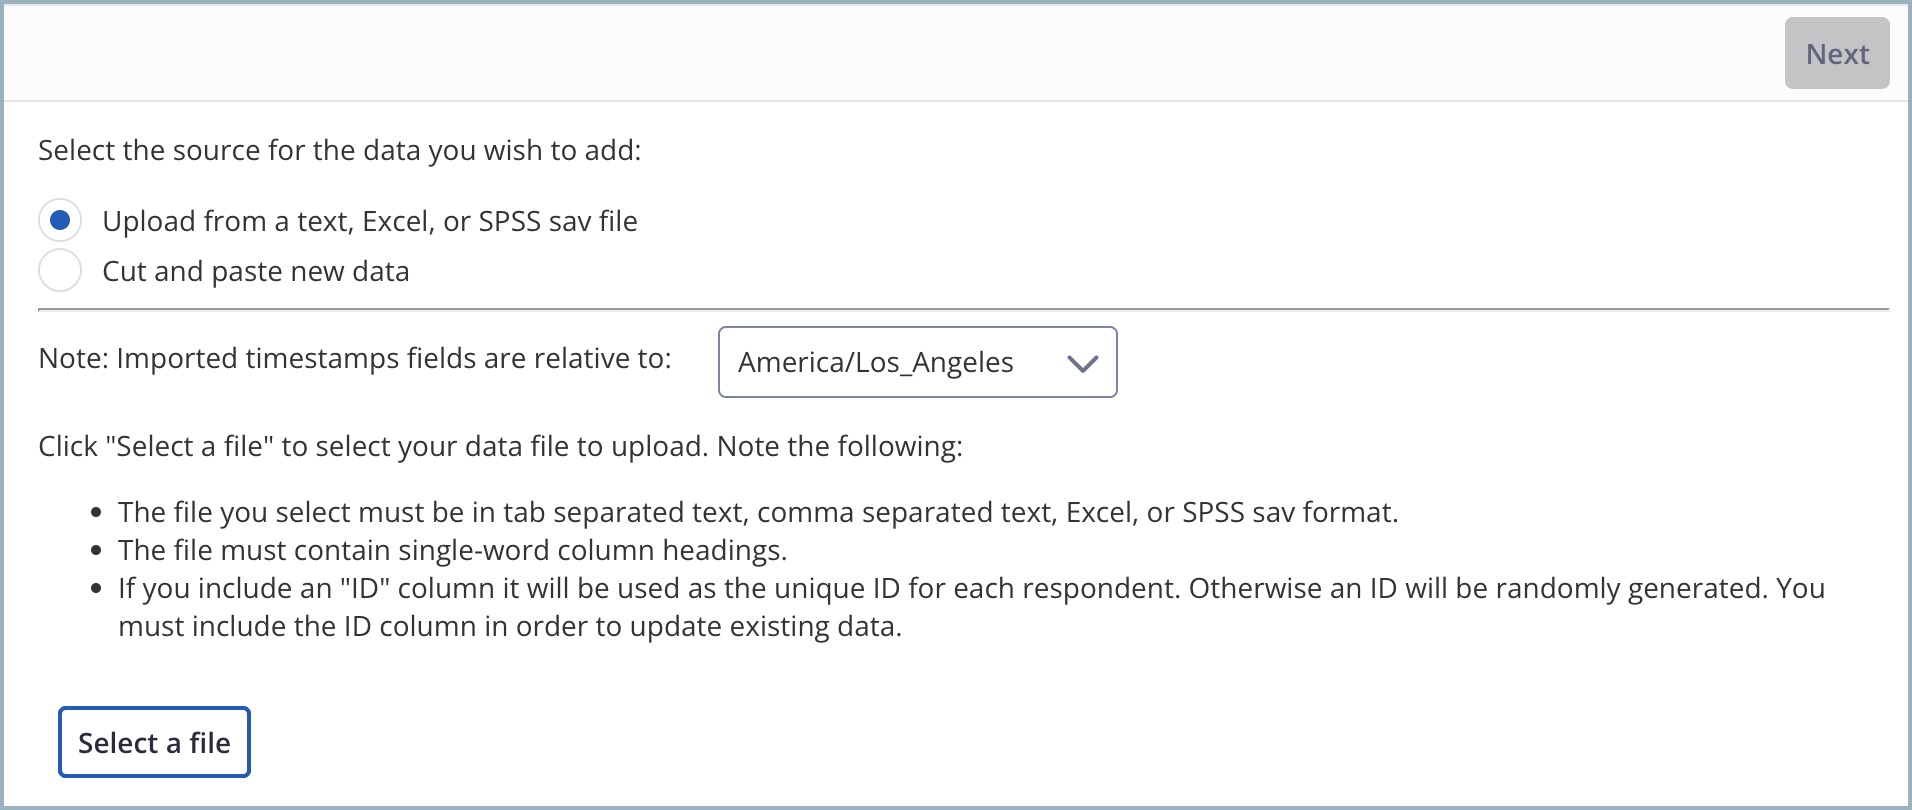Open the file picker via 'Select a file'
Image resolution: width=1912 pixels, height=810 pixels.
[153, 742]
